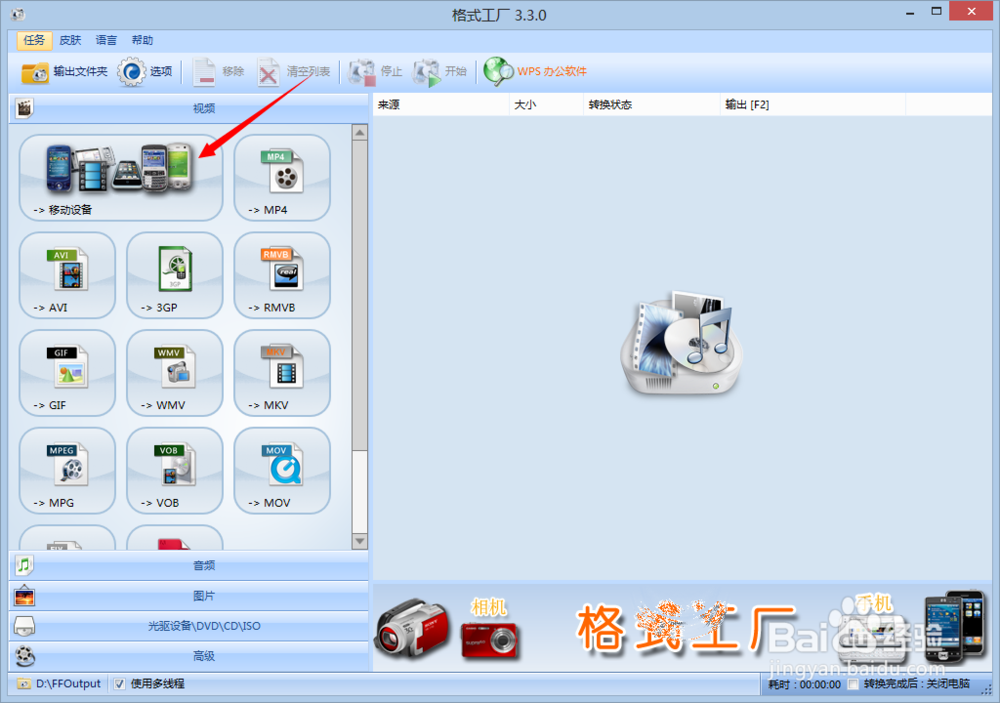The width and height of the screenshot is (1000, 703).
Task: Open the WPS 办公软件 link
Action: coord(535,71)
